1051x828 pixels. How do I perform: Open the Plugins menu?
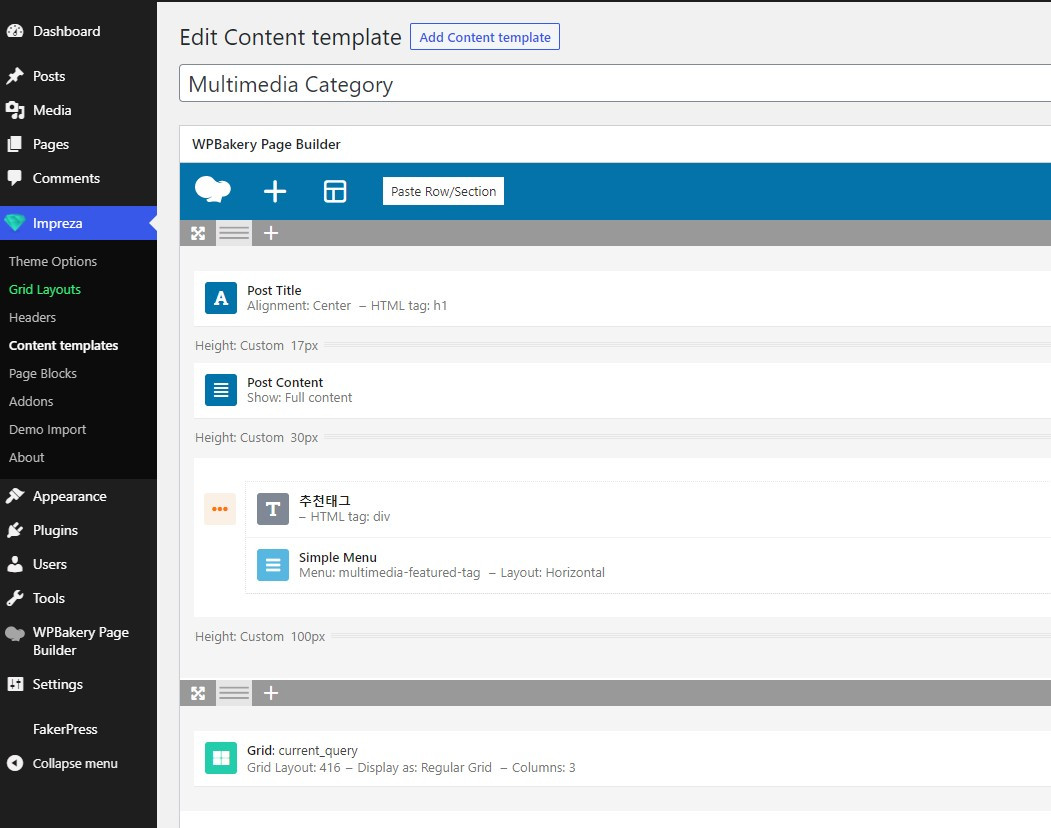pos(55,530)
